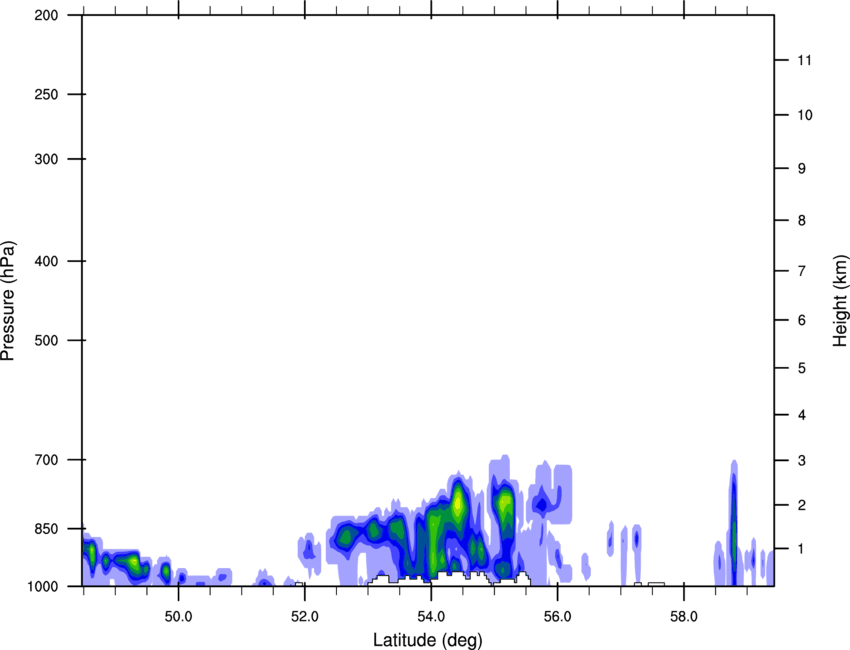The image size is (850, 650).
Task: Click the 8 km height label
Action: point(801,220)
